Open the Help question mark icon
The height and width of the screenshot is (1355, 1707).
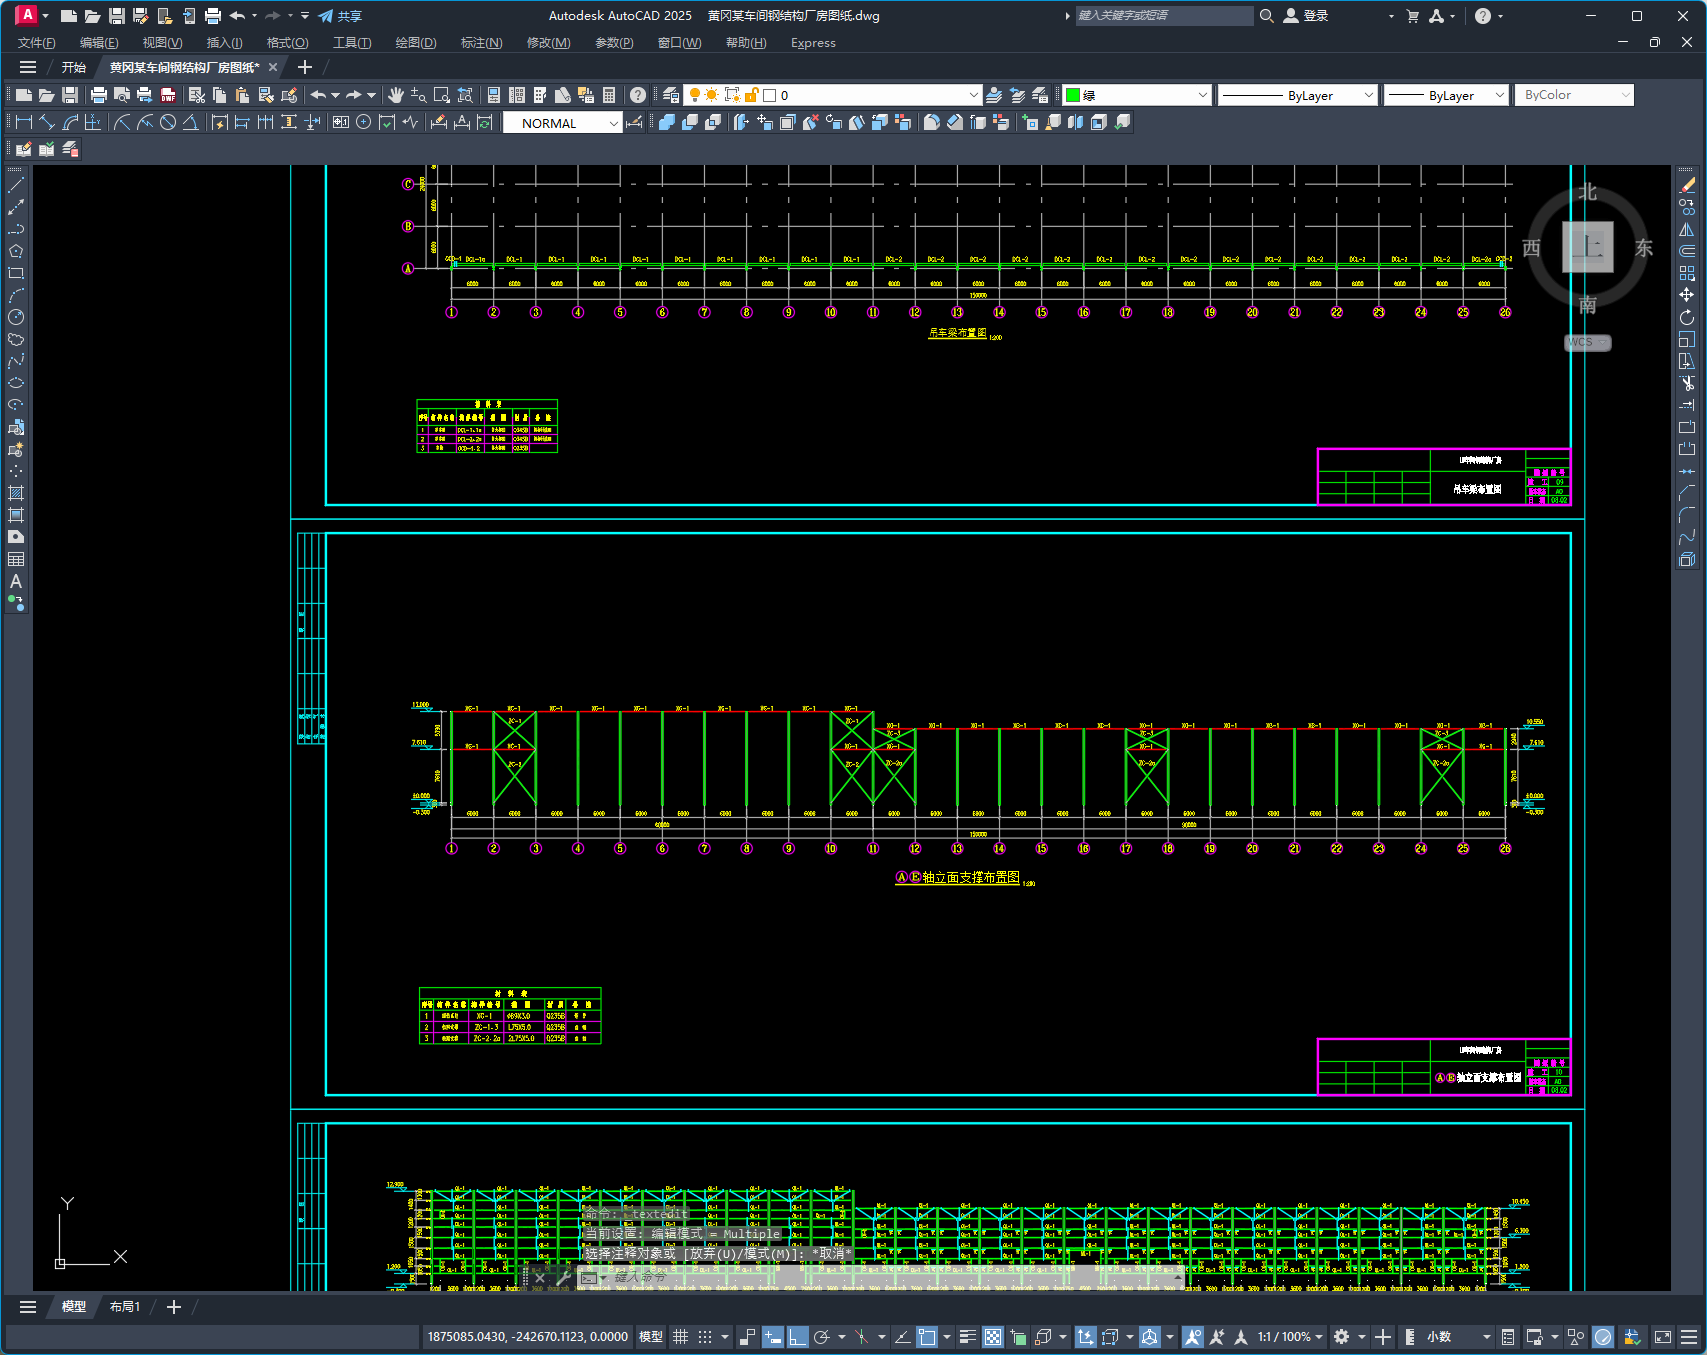(638, 95)
